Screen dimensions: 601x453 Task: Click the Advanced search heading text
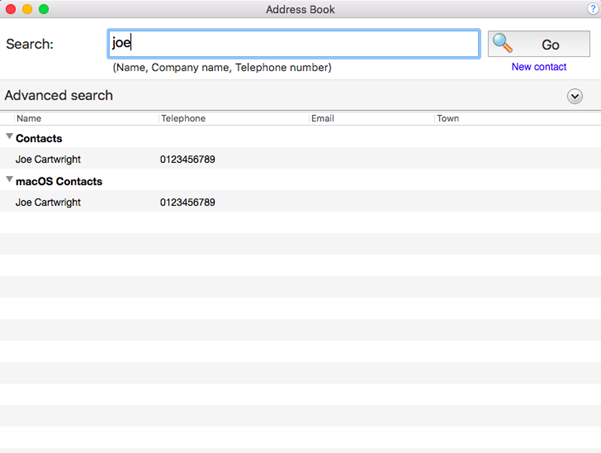pyautogui.click(x=59, y=95)
